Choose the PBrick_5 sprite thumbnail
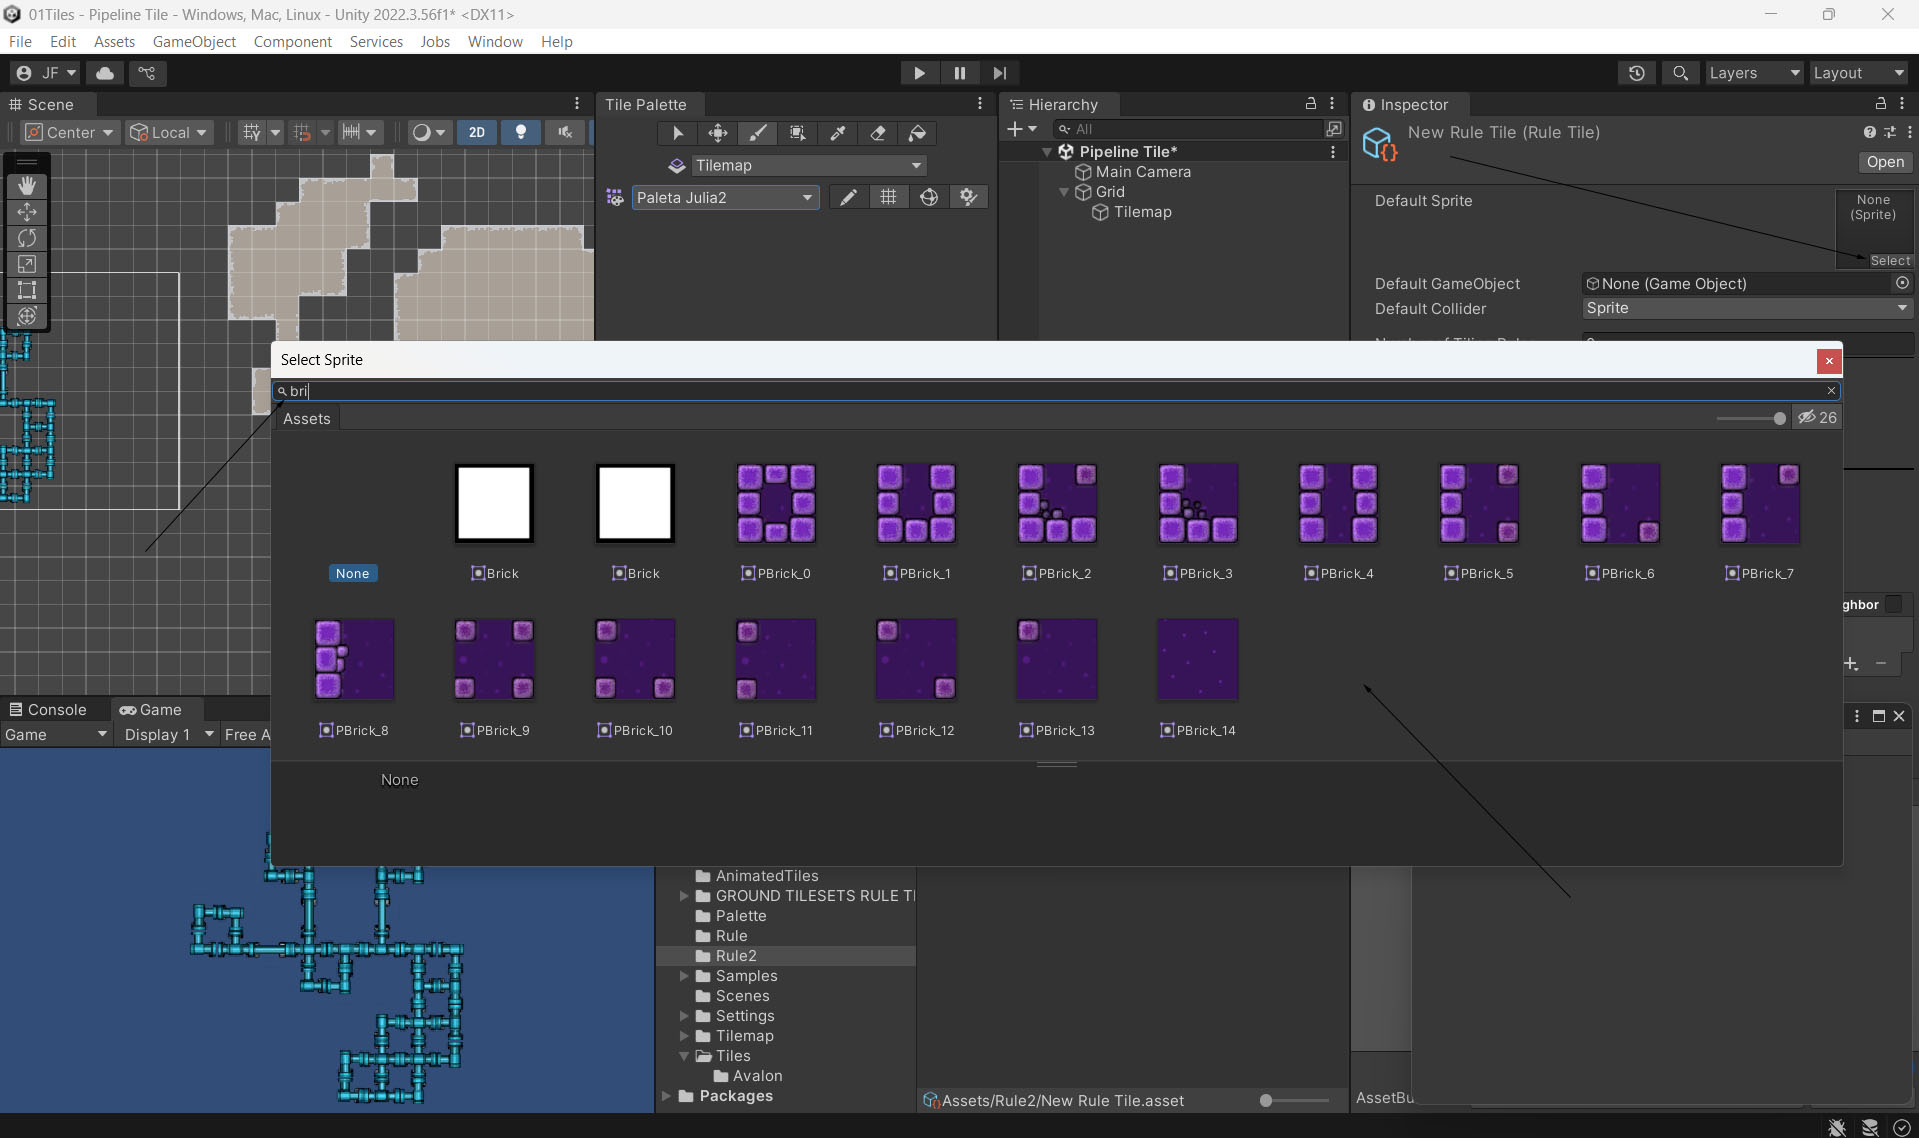The width and height of the screenshot is (1919, 1138). (1479, 504)
